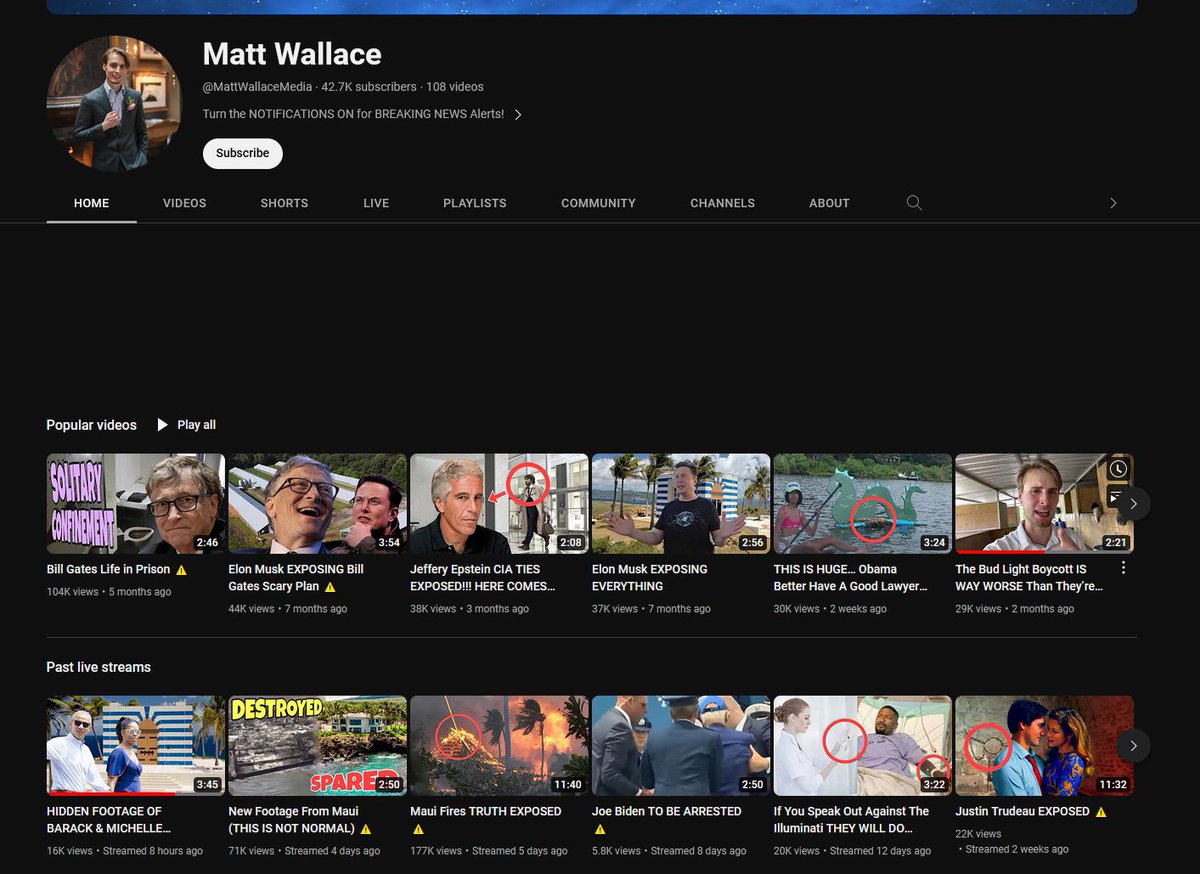Click warning icon beside Bill Gates Life in Prison
The height and width of the screenshot is (874, 1200).
click(181, 570)
